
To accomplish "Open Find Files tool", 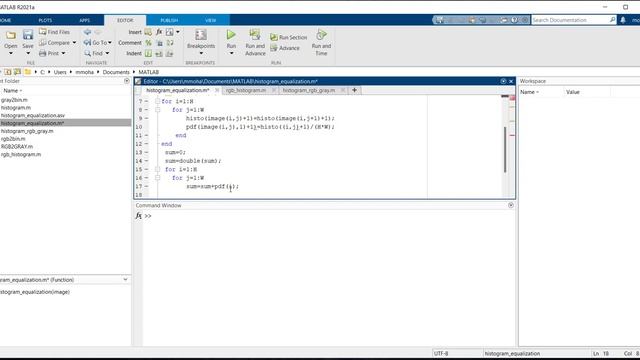I will (54, 32).
